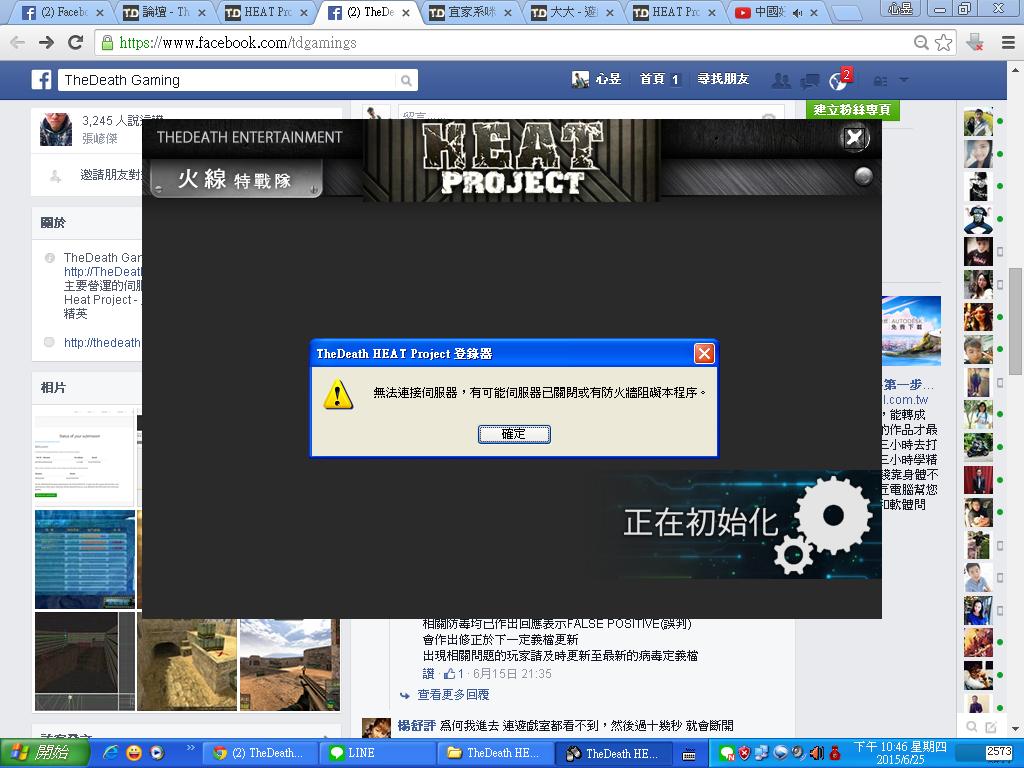The image size is (1024, 768).
Task: Click the chat sidebar compose icon
Action: [991, 726]
